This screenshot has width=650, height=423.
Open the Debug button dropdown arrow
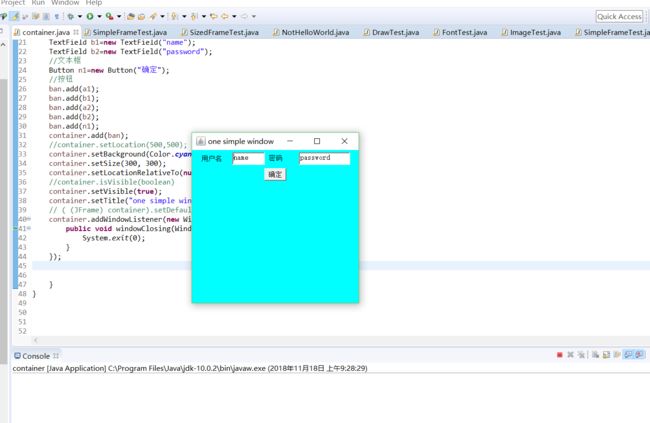point(81,17)
